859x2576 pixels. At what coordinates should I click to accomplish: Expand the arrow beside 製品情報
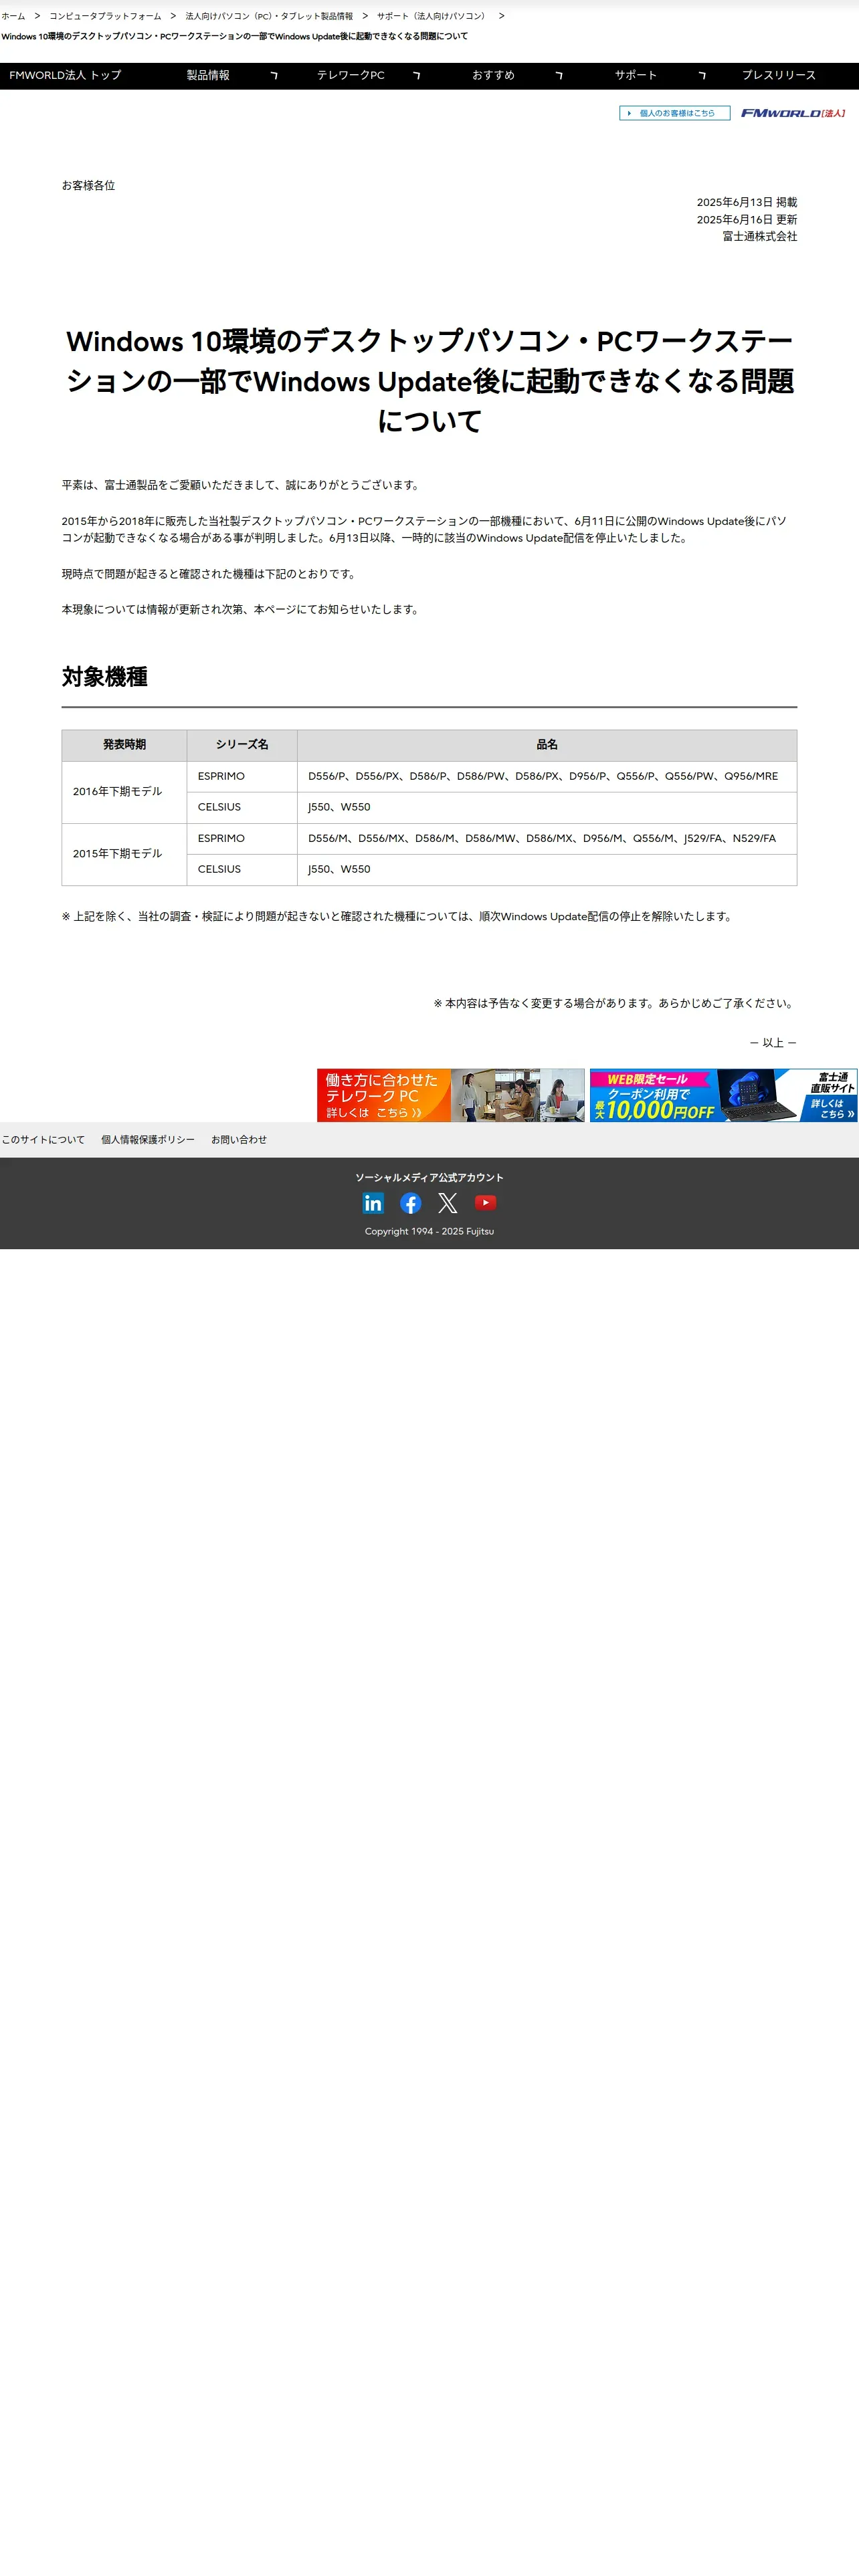(274, 76)
